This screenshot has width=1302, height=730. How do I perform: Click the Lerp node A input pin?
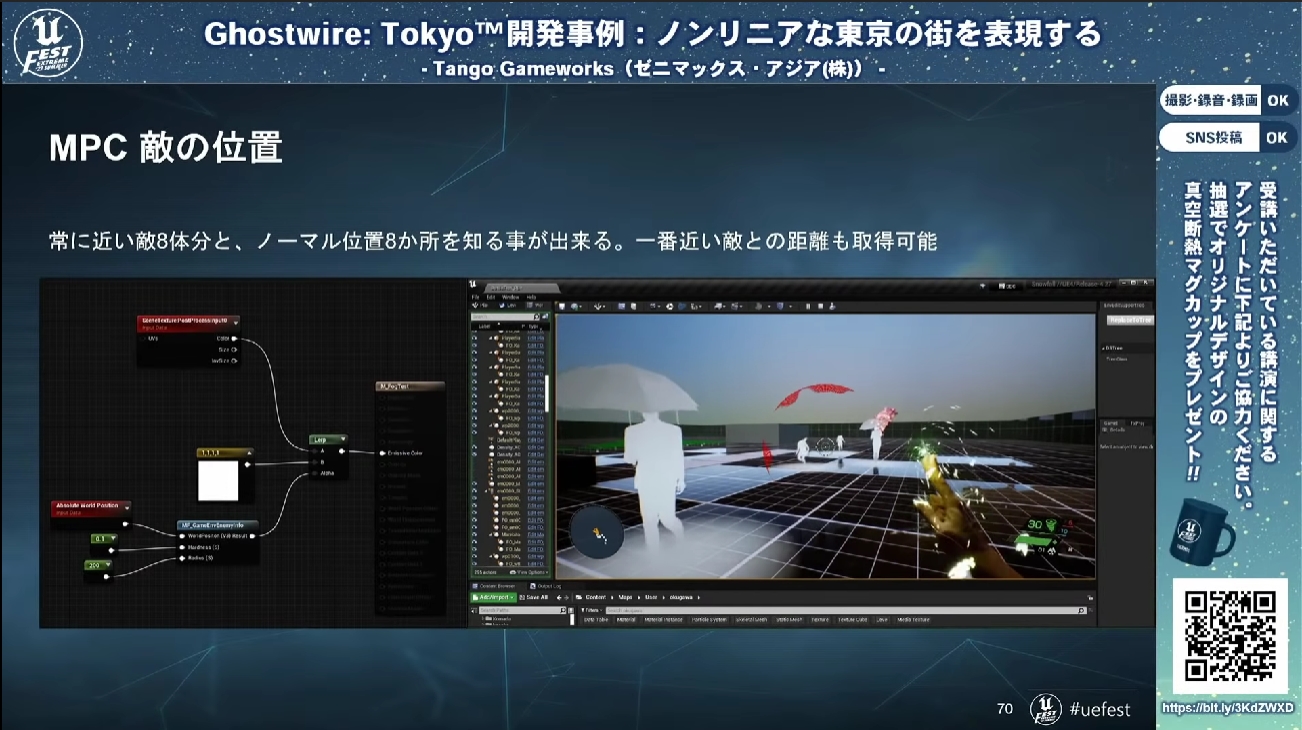[314, 451]
